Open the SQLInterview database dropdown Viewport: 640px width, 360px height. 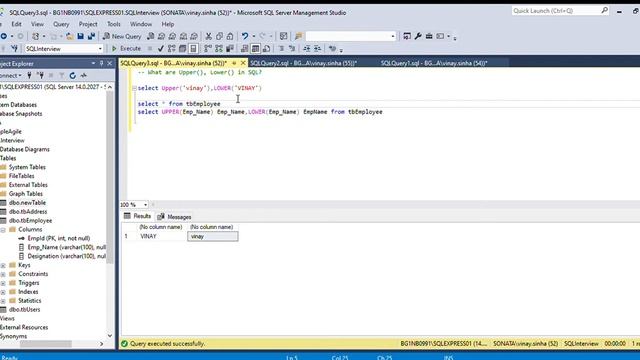coord(100,49)
